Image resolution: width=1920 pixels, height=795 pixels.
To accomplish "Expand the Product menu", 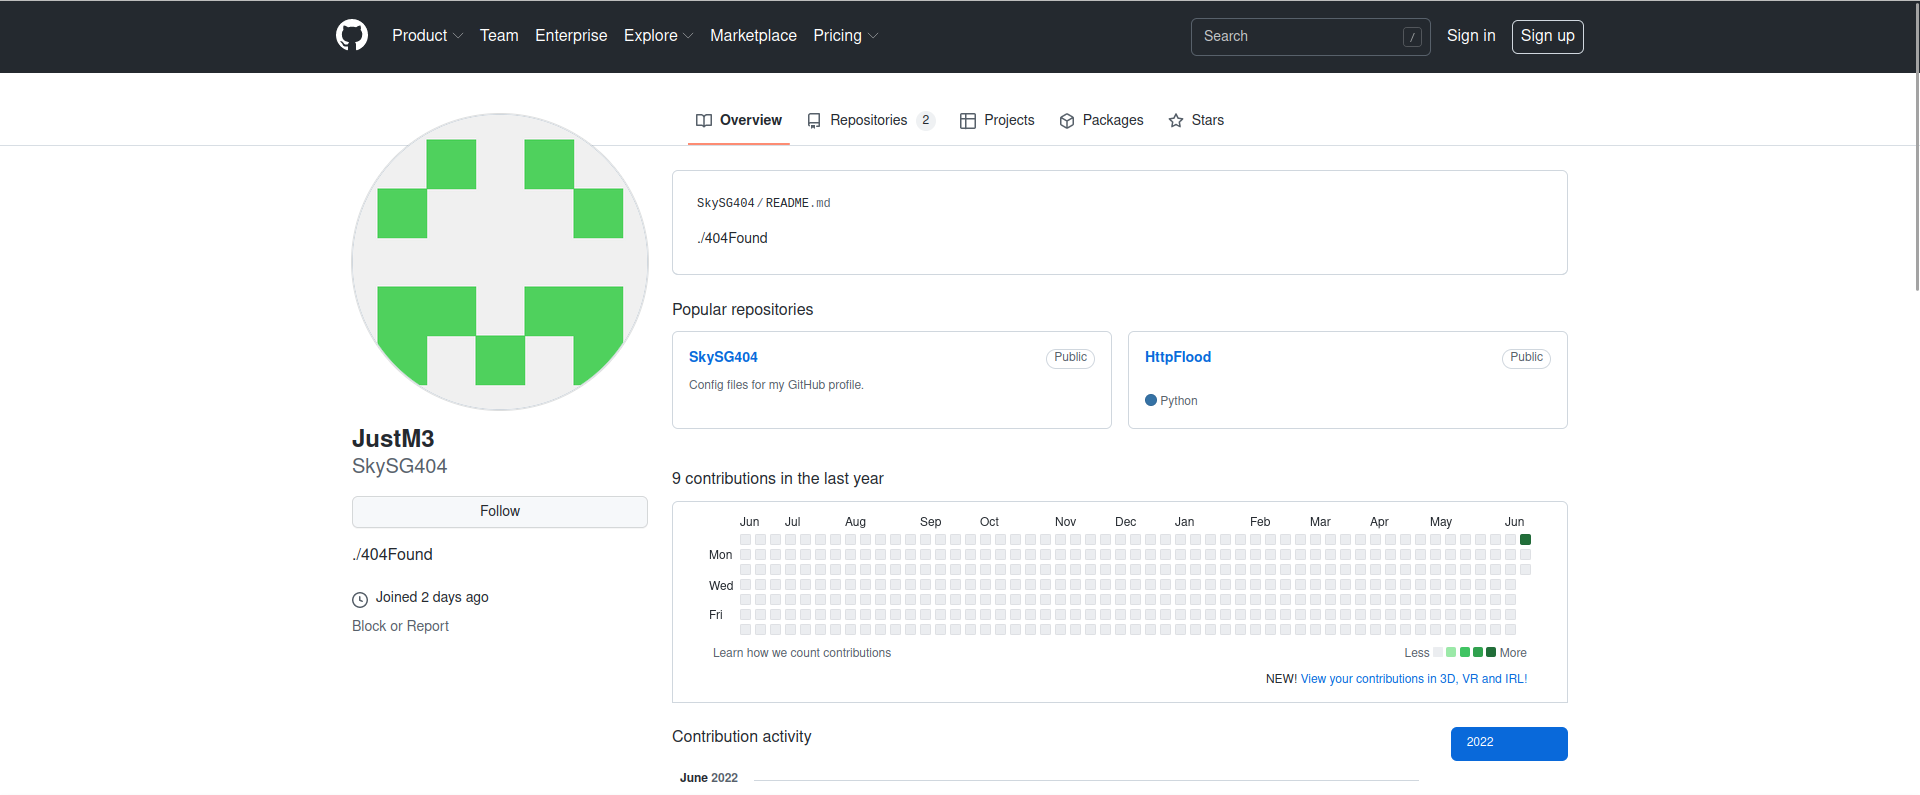I will [427, 36].
